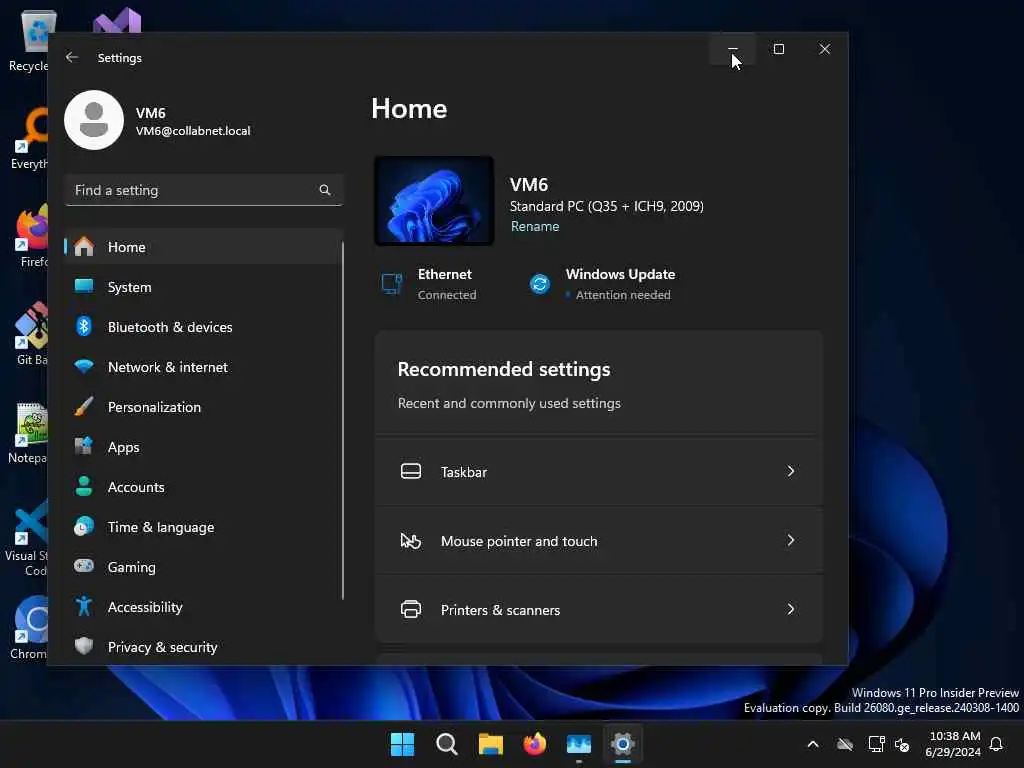This screenshot has height=768, width=1024.
Task: Open the notification bell in system tray
Action: tap(997, 744)
